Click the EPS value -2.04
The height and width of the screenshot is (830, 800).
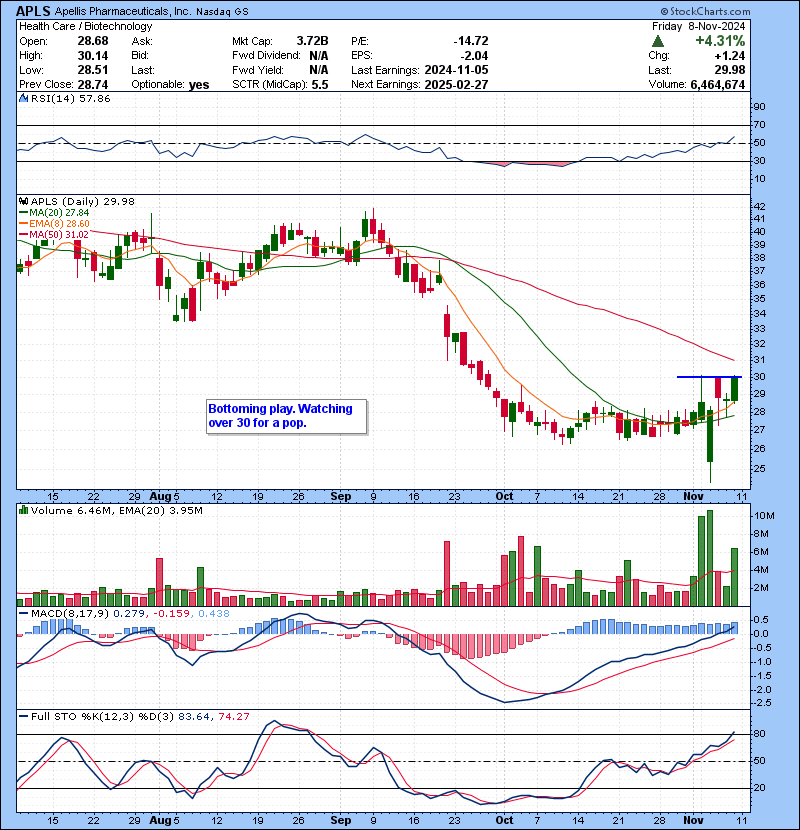(x=474, y=56)
